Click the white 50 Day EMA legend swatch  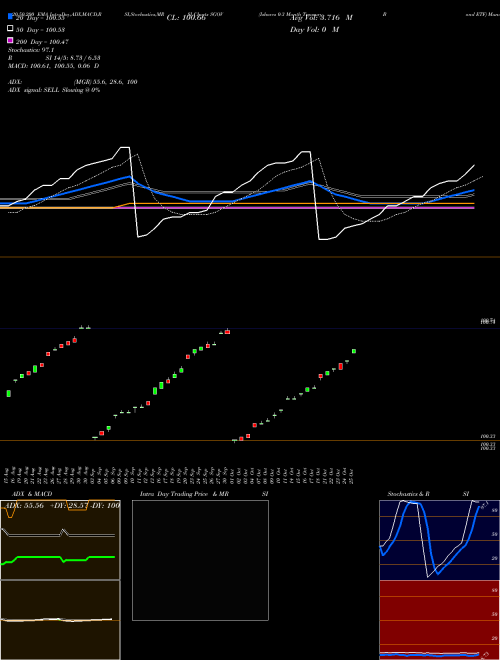pyautogui.click(x=10, y=29)
